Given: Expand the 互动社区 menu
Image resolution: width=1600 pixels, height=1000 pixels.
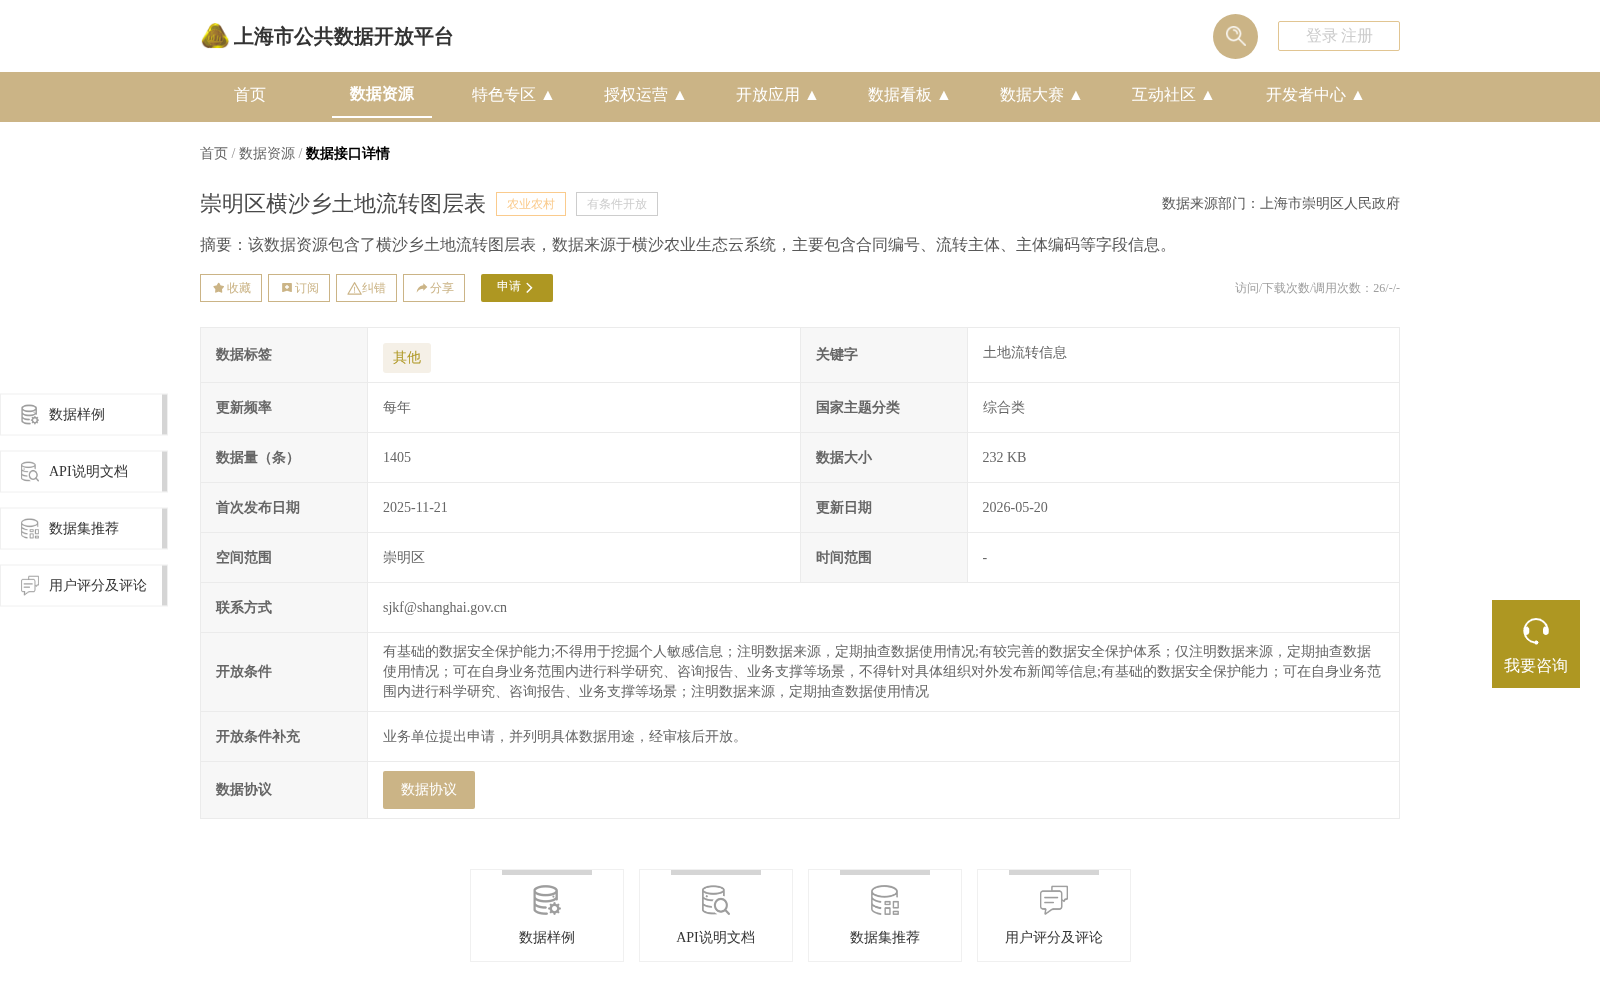Looking at the screenshot, I should [1172, 95].
